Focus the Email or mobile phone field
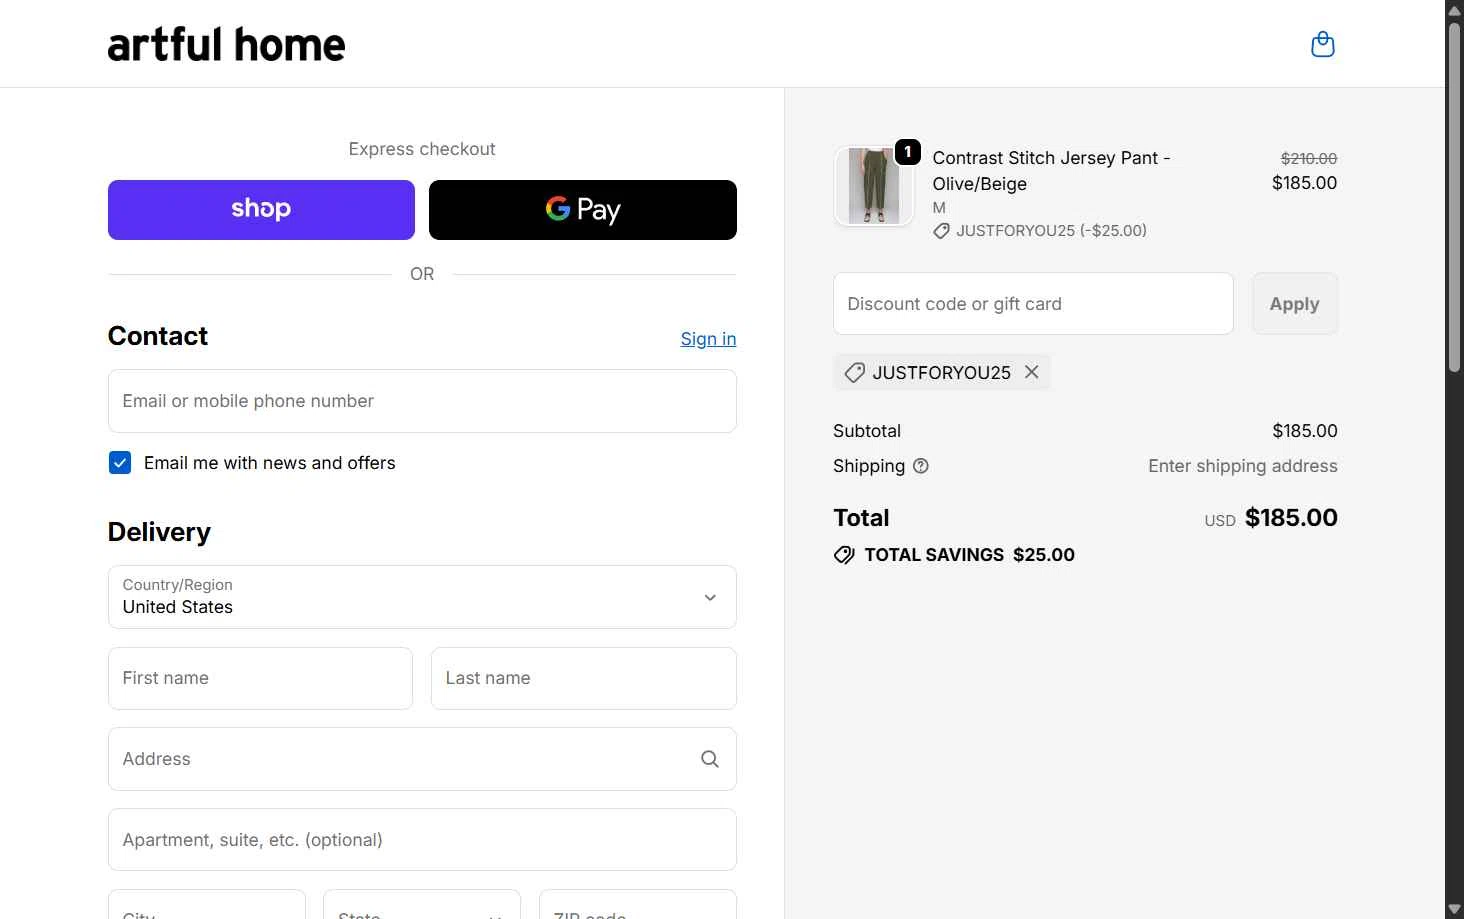The width and height of the screenshot is (1464, 919). point(422,401)
